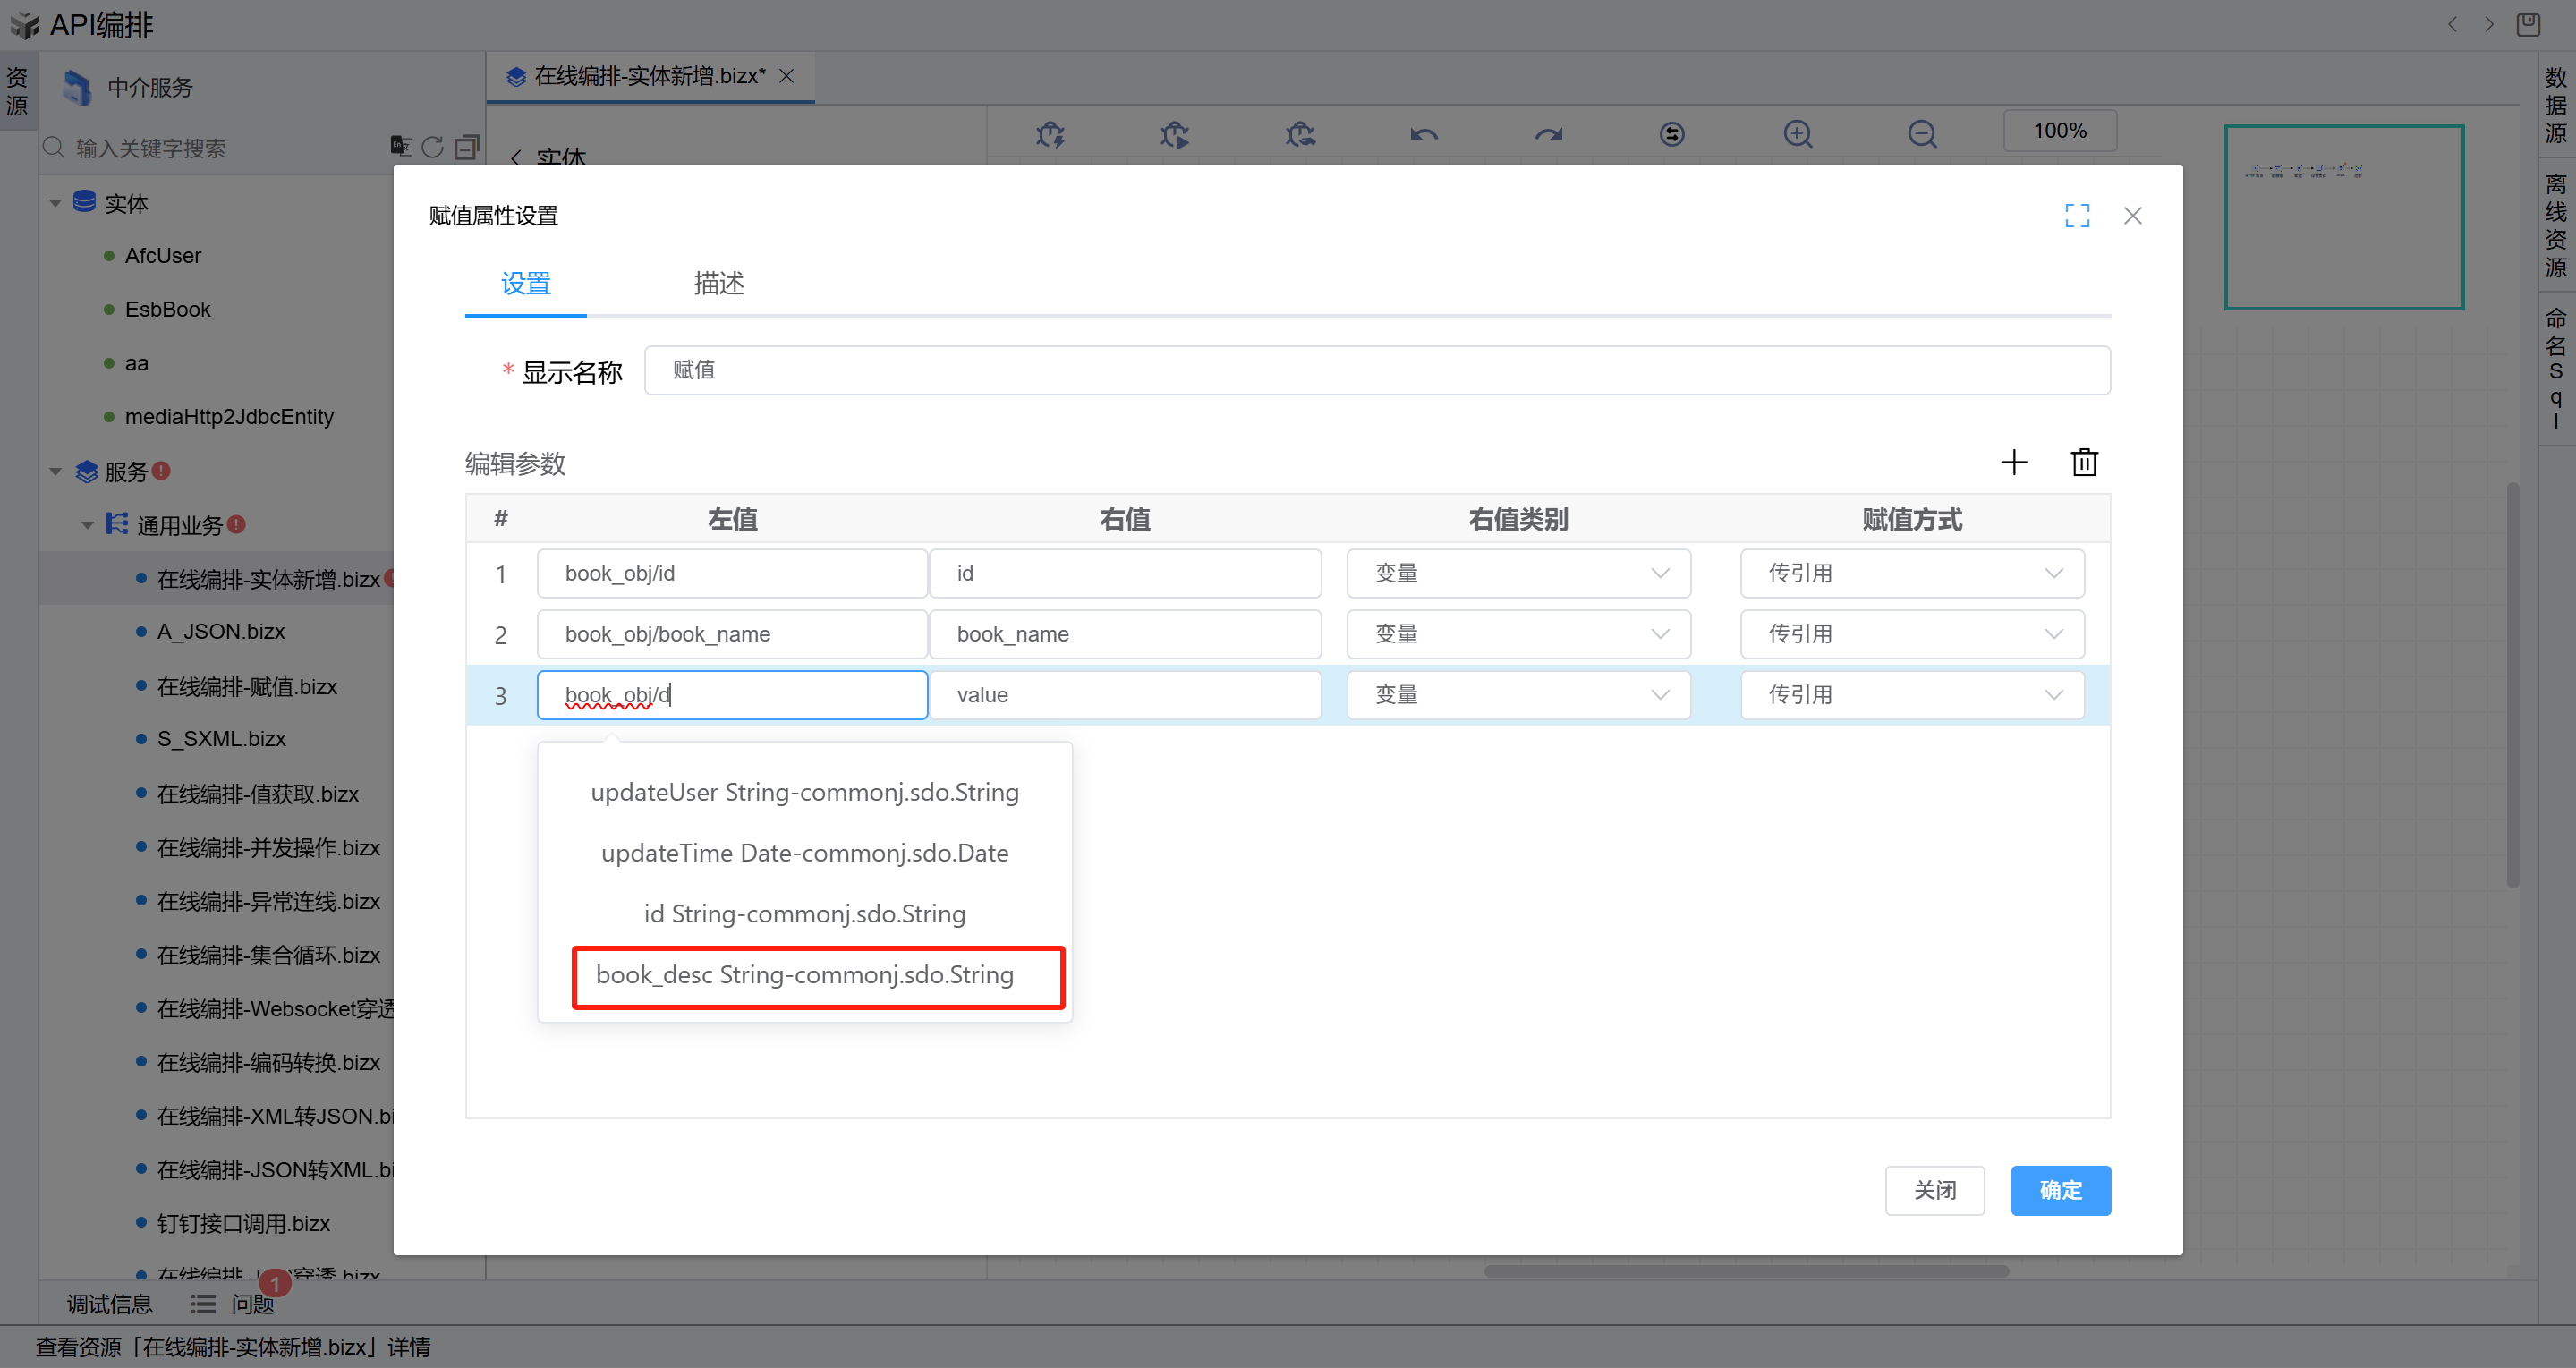This screenshot has width=2576, height=1368.
Task: Click the 确定 button
Action: (2060, 1190)
